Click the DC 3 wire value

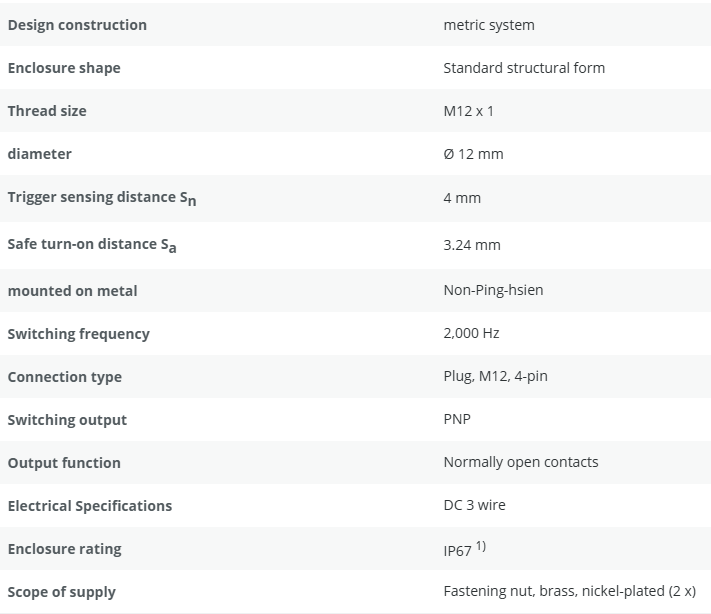click(x=474, y=505)
